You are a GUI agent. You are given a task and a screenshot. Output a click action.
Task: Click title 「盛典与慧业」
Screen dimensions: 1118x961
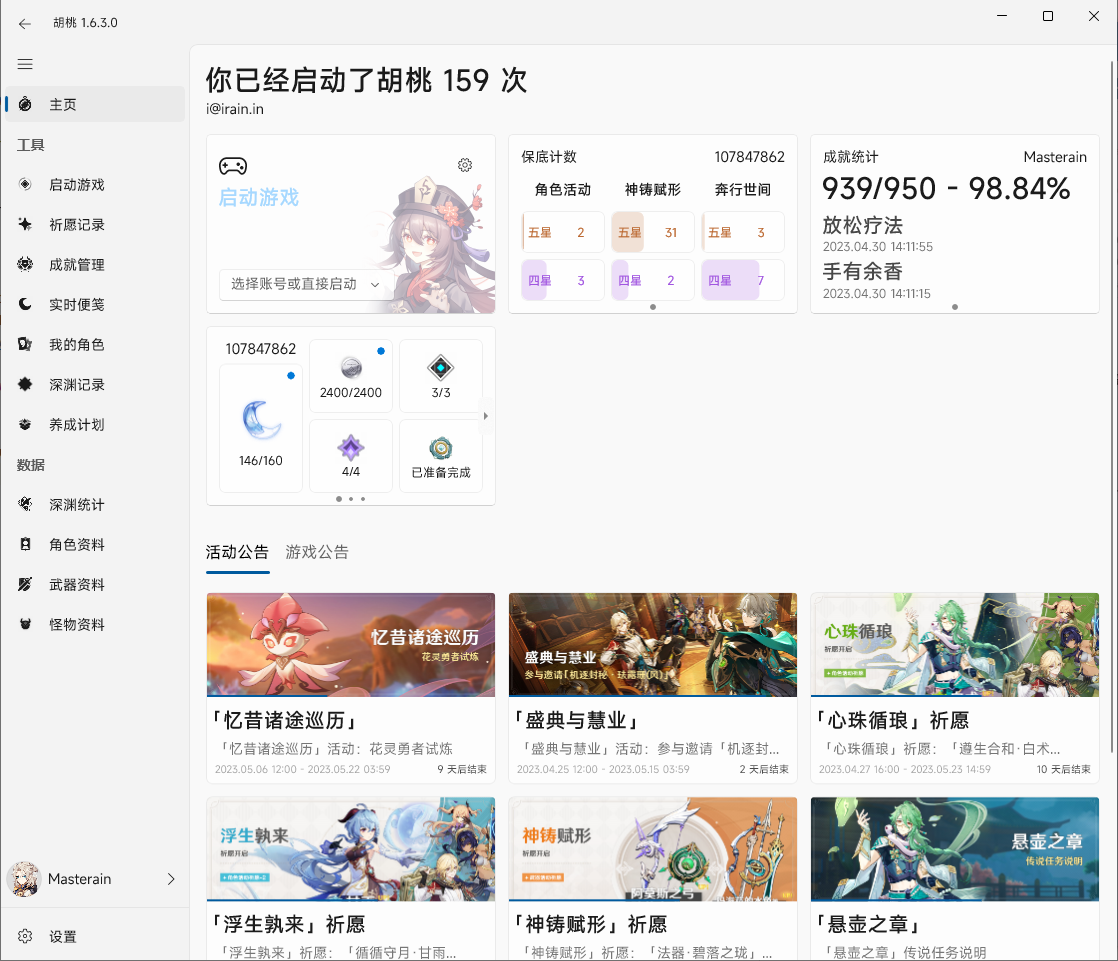coord(576,720)
